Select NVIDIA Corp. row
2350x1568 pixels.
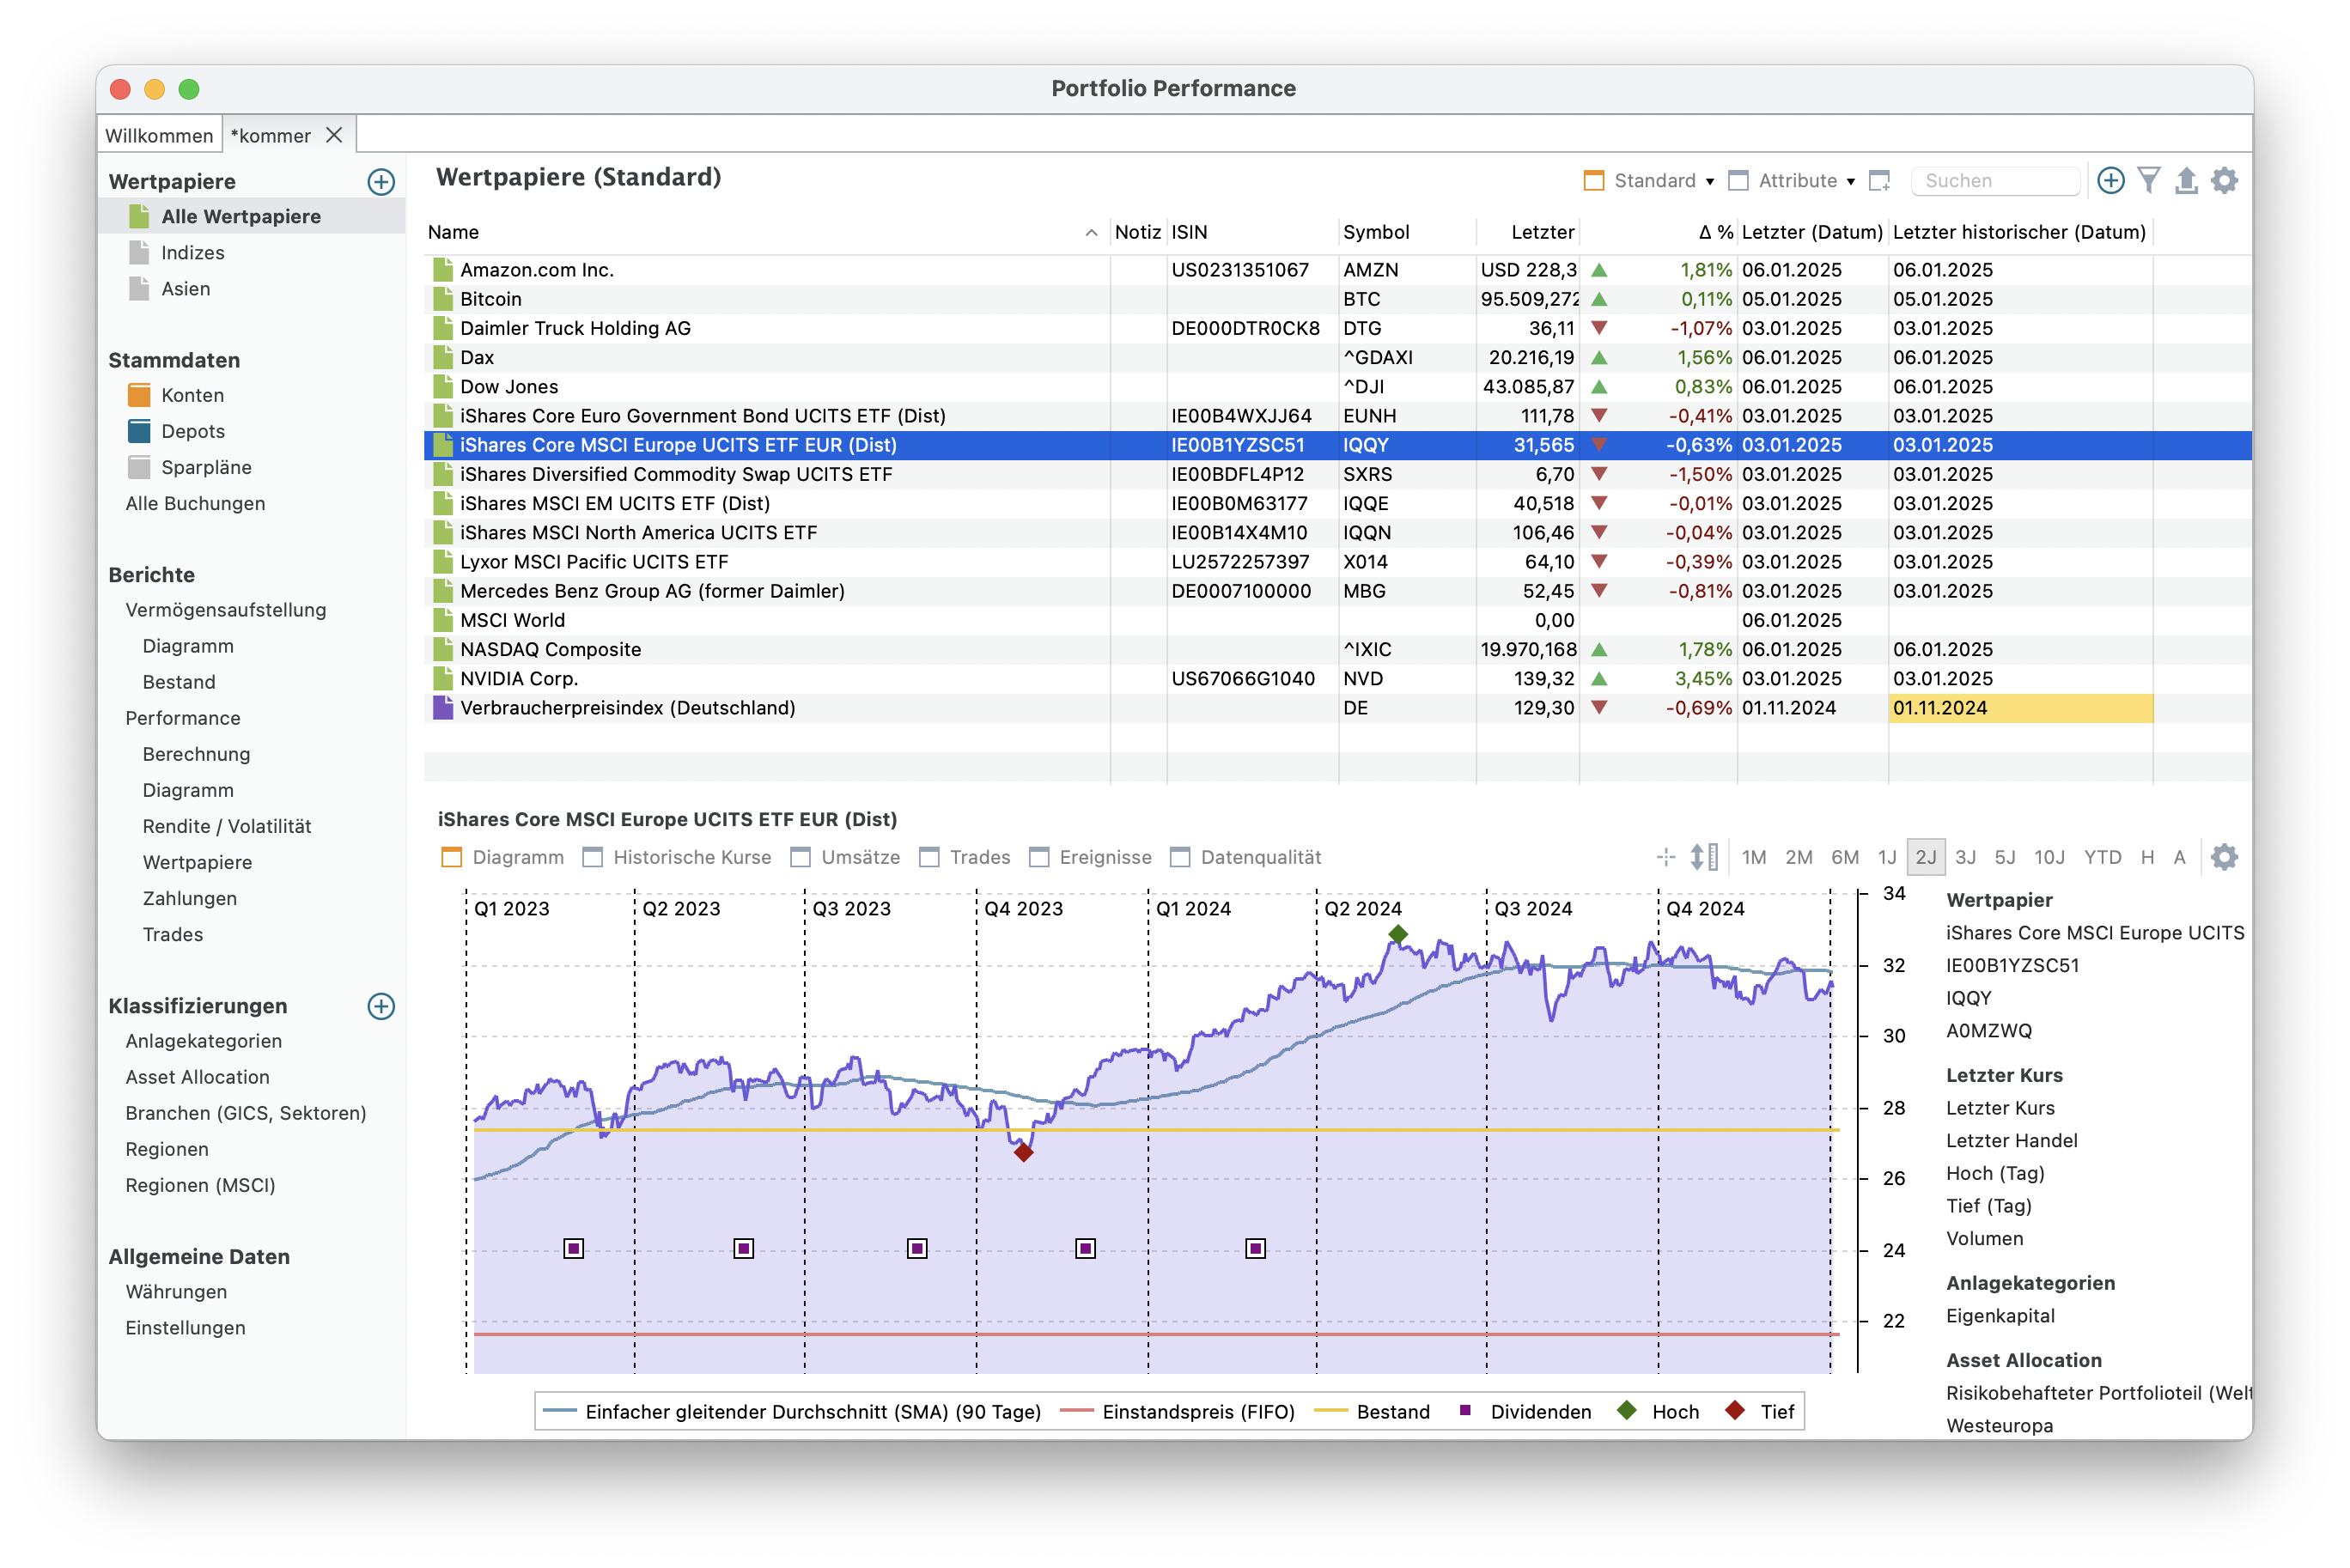pos(1337,679)
